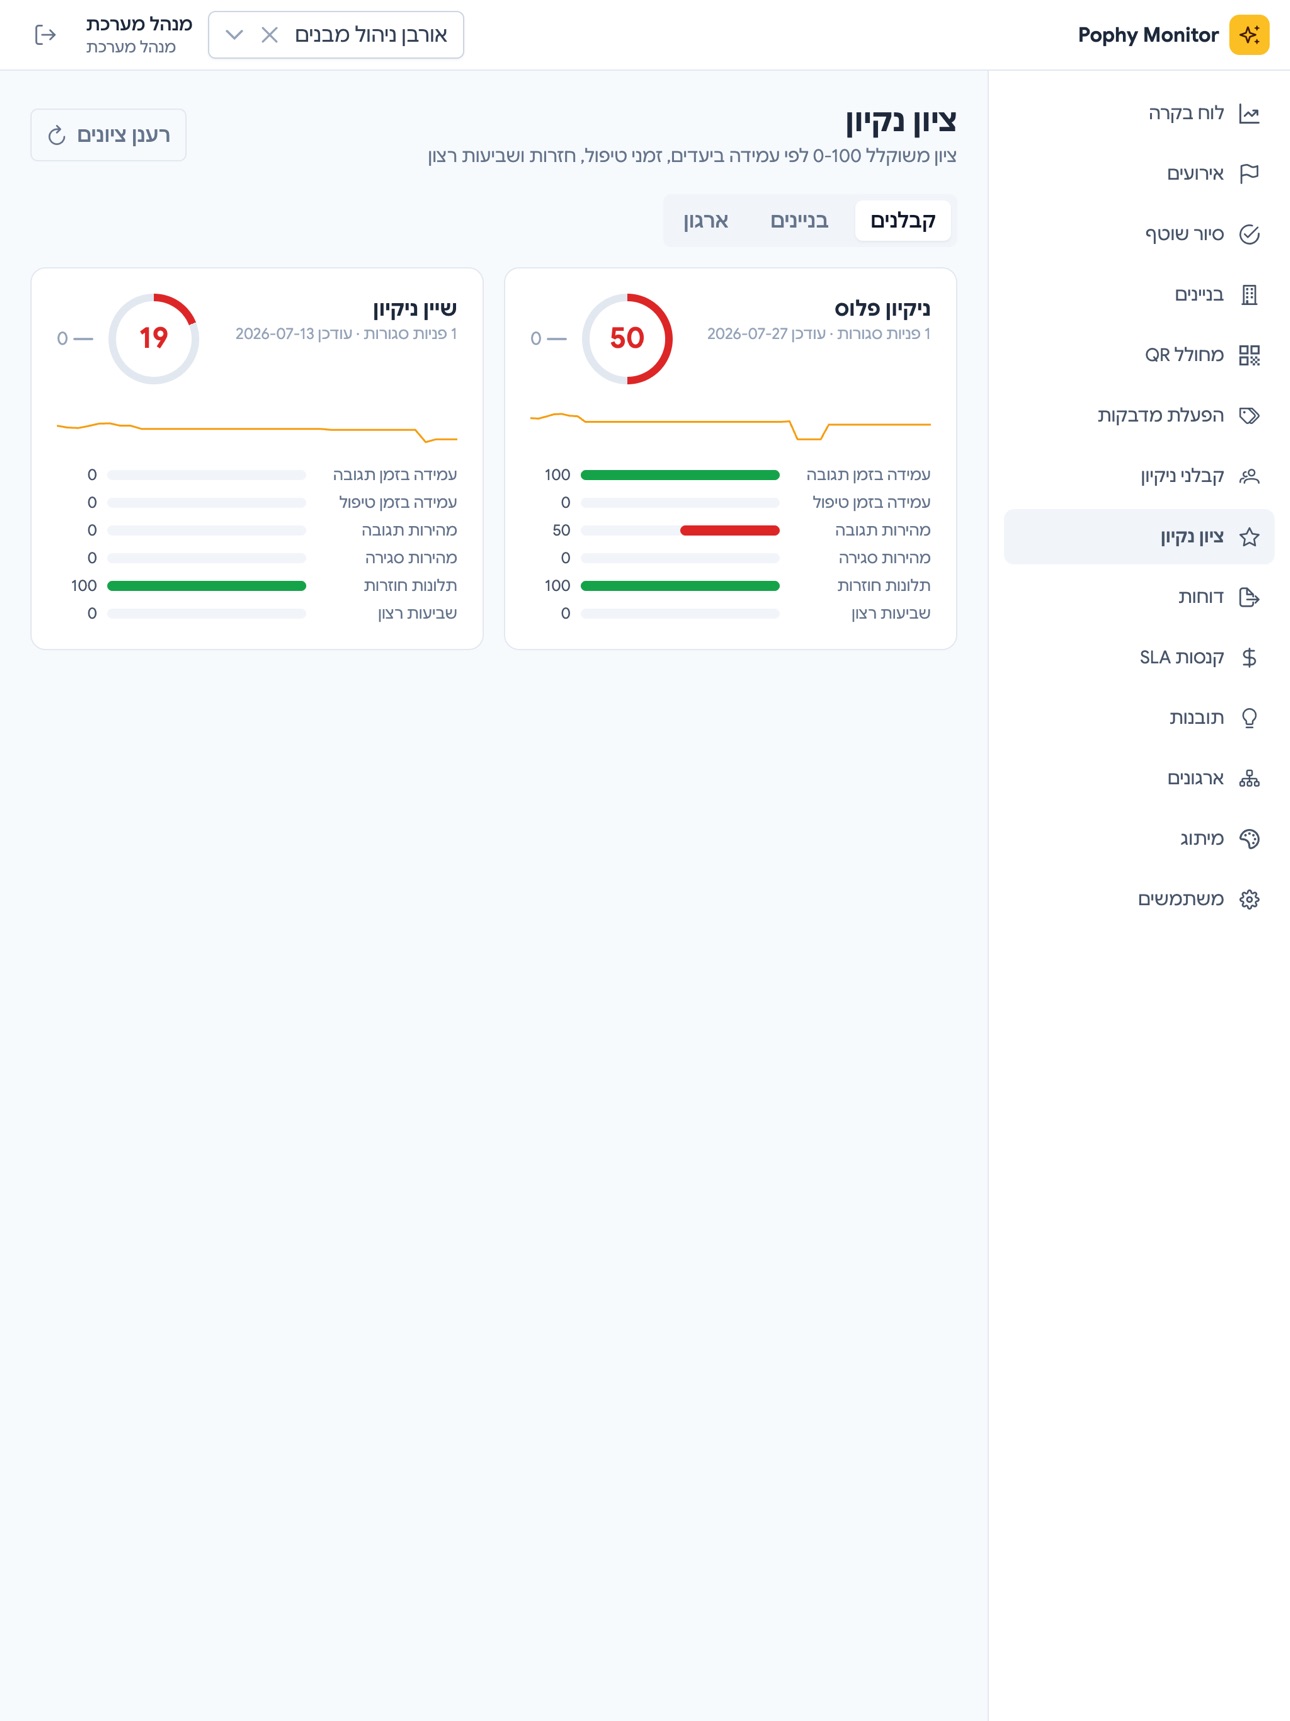Click the checkmark circle icon for סיור שוטף
The height and width of the screenshot is (1721, 1290).
(1249, 234)
